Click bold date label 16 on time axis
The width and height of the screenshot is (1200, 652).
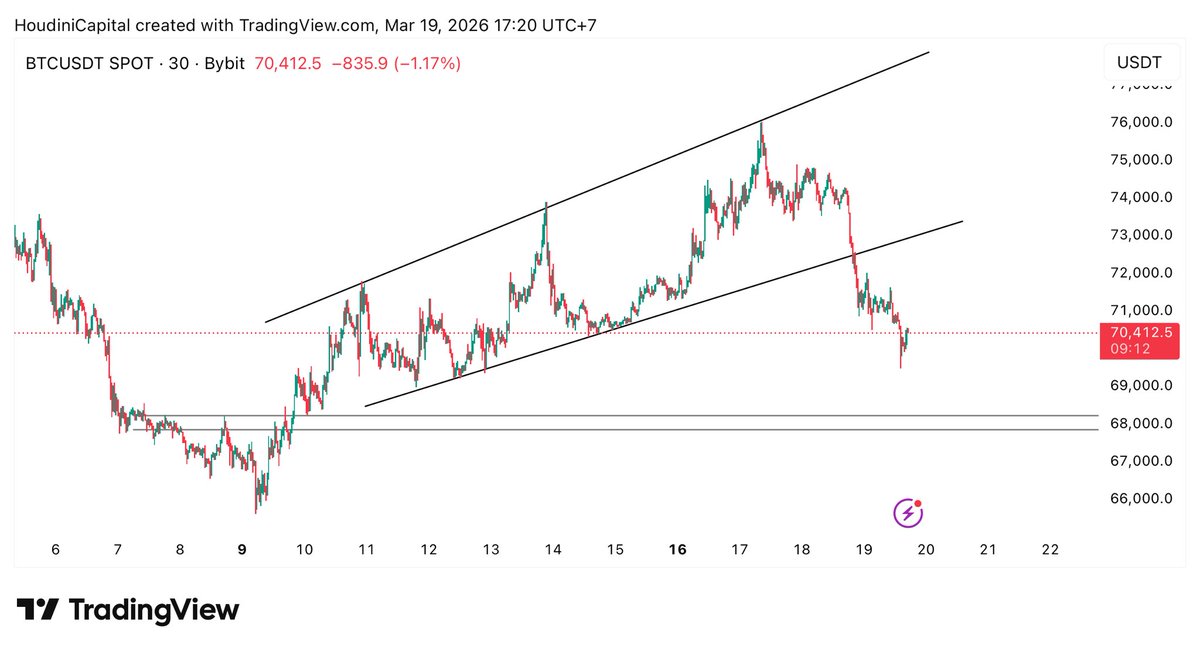(x=677, y=549)
